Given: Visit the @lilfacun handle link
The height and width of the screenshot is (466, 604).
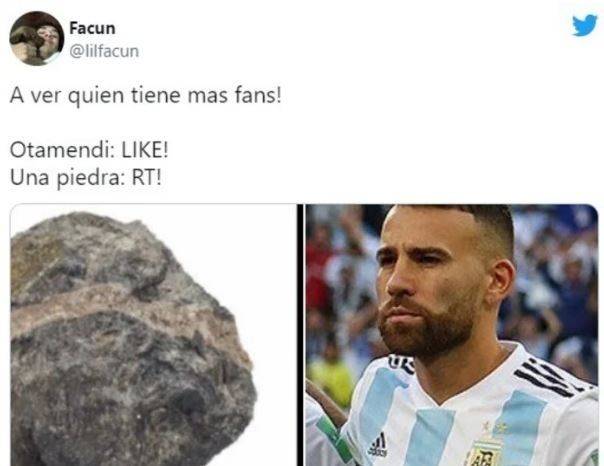Looking at the screenshot, I should [104, 51].
